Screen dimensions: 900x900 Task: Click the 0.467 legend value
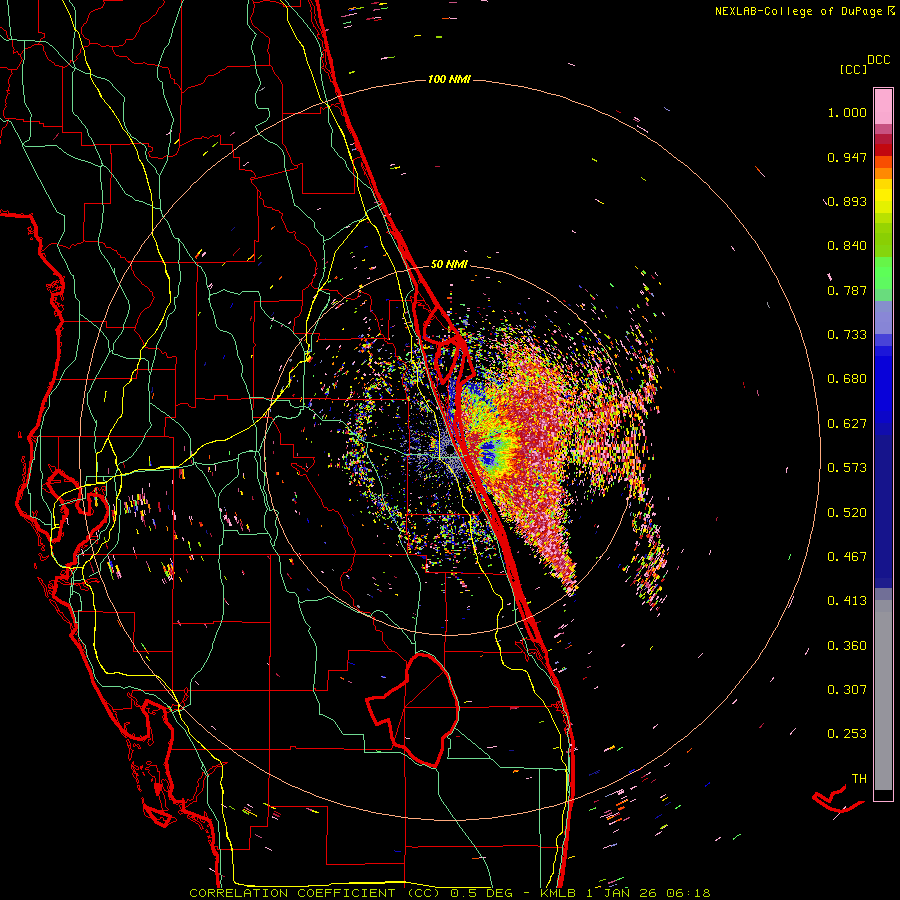(847, 556)
